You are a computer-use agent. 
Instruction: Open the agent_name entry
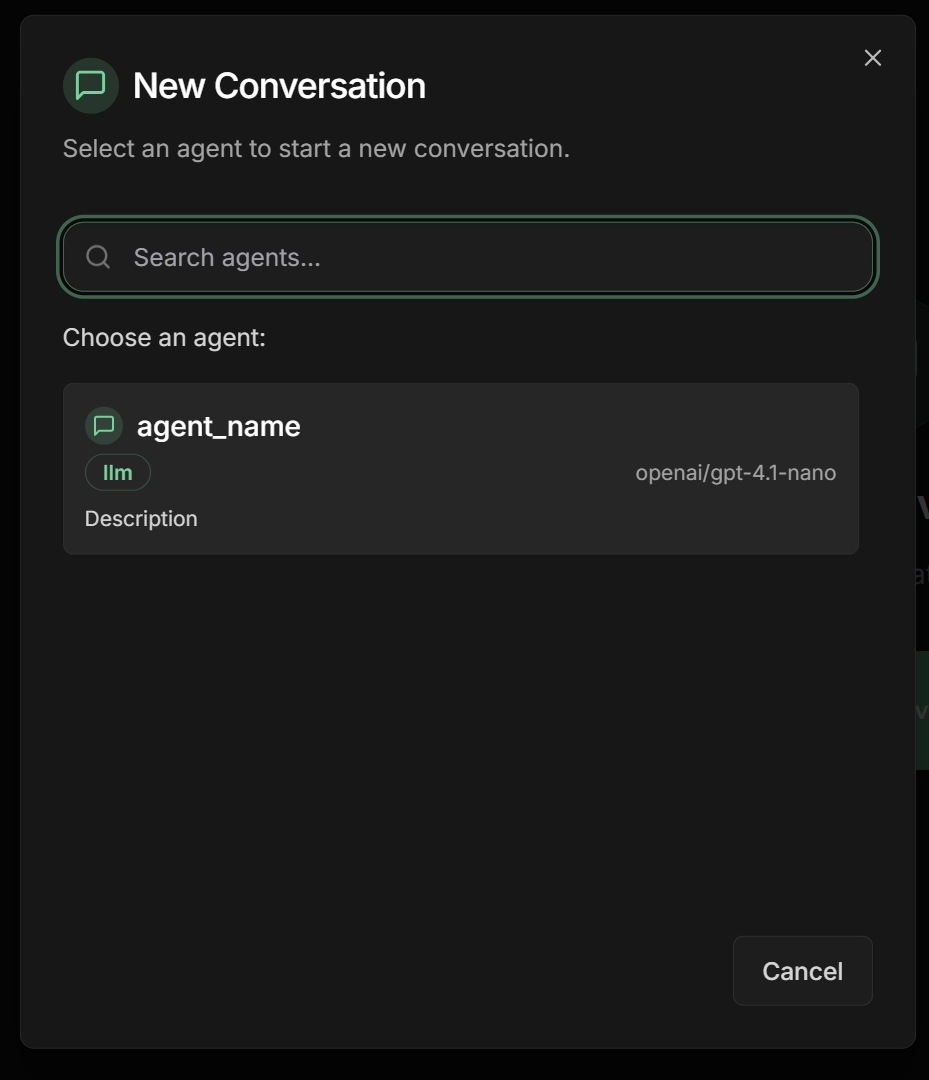460,468
